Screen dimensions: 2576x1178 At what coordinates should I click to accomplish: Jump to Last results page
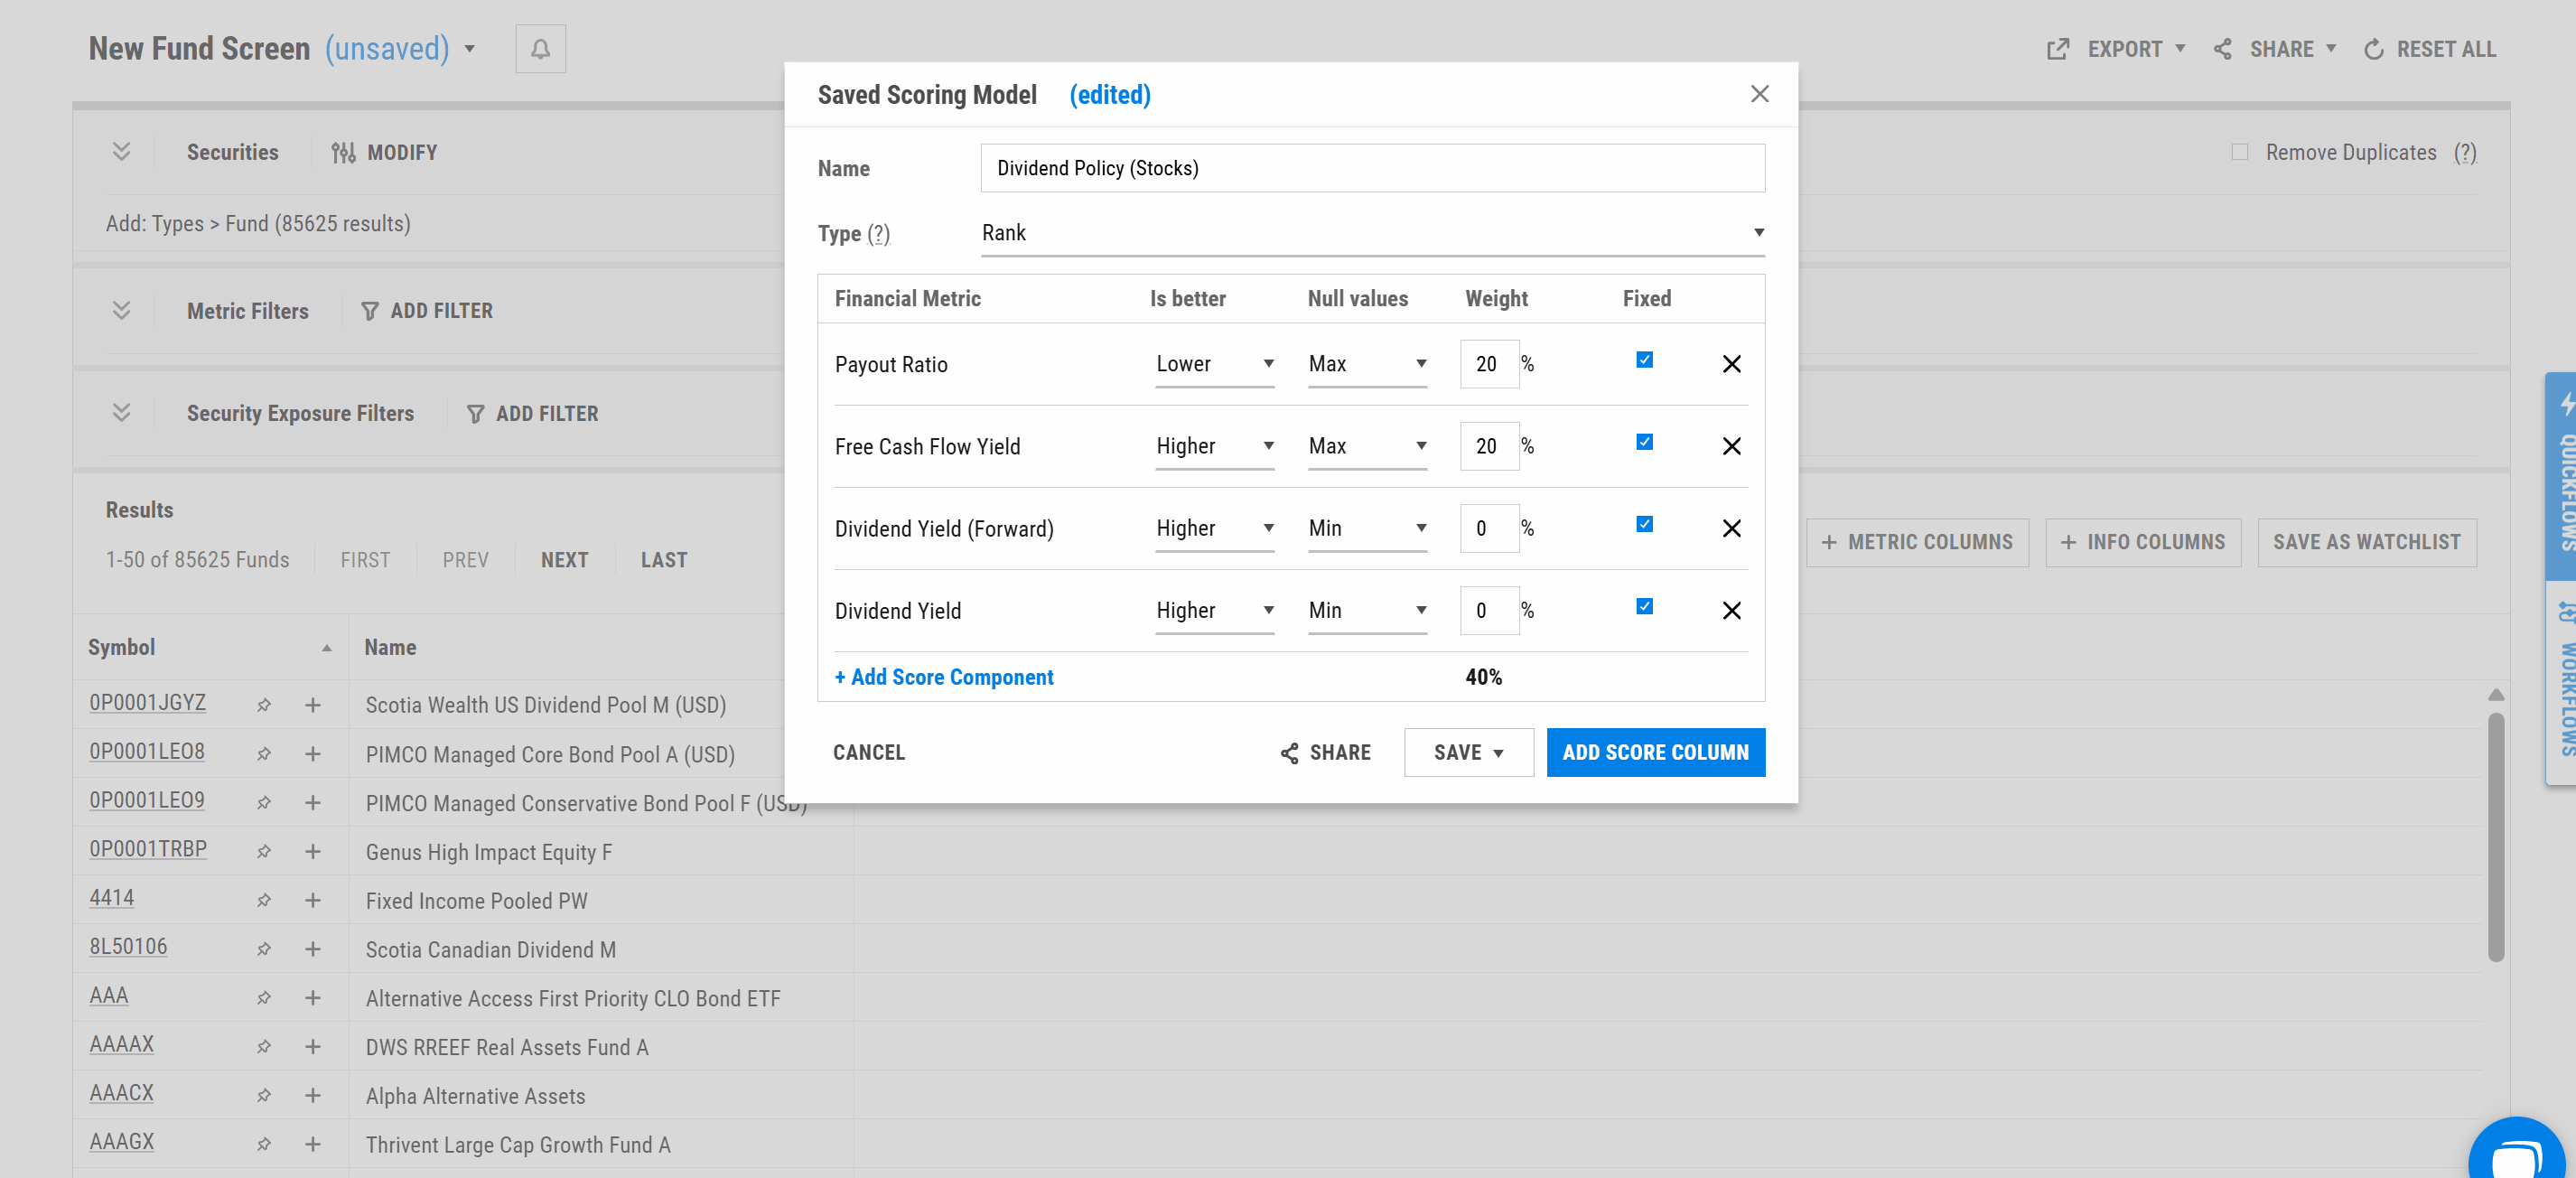664,560
